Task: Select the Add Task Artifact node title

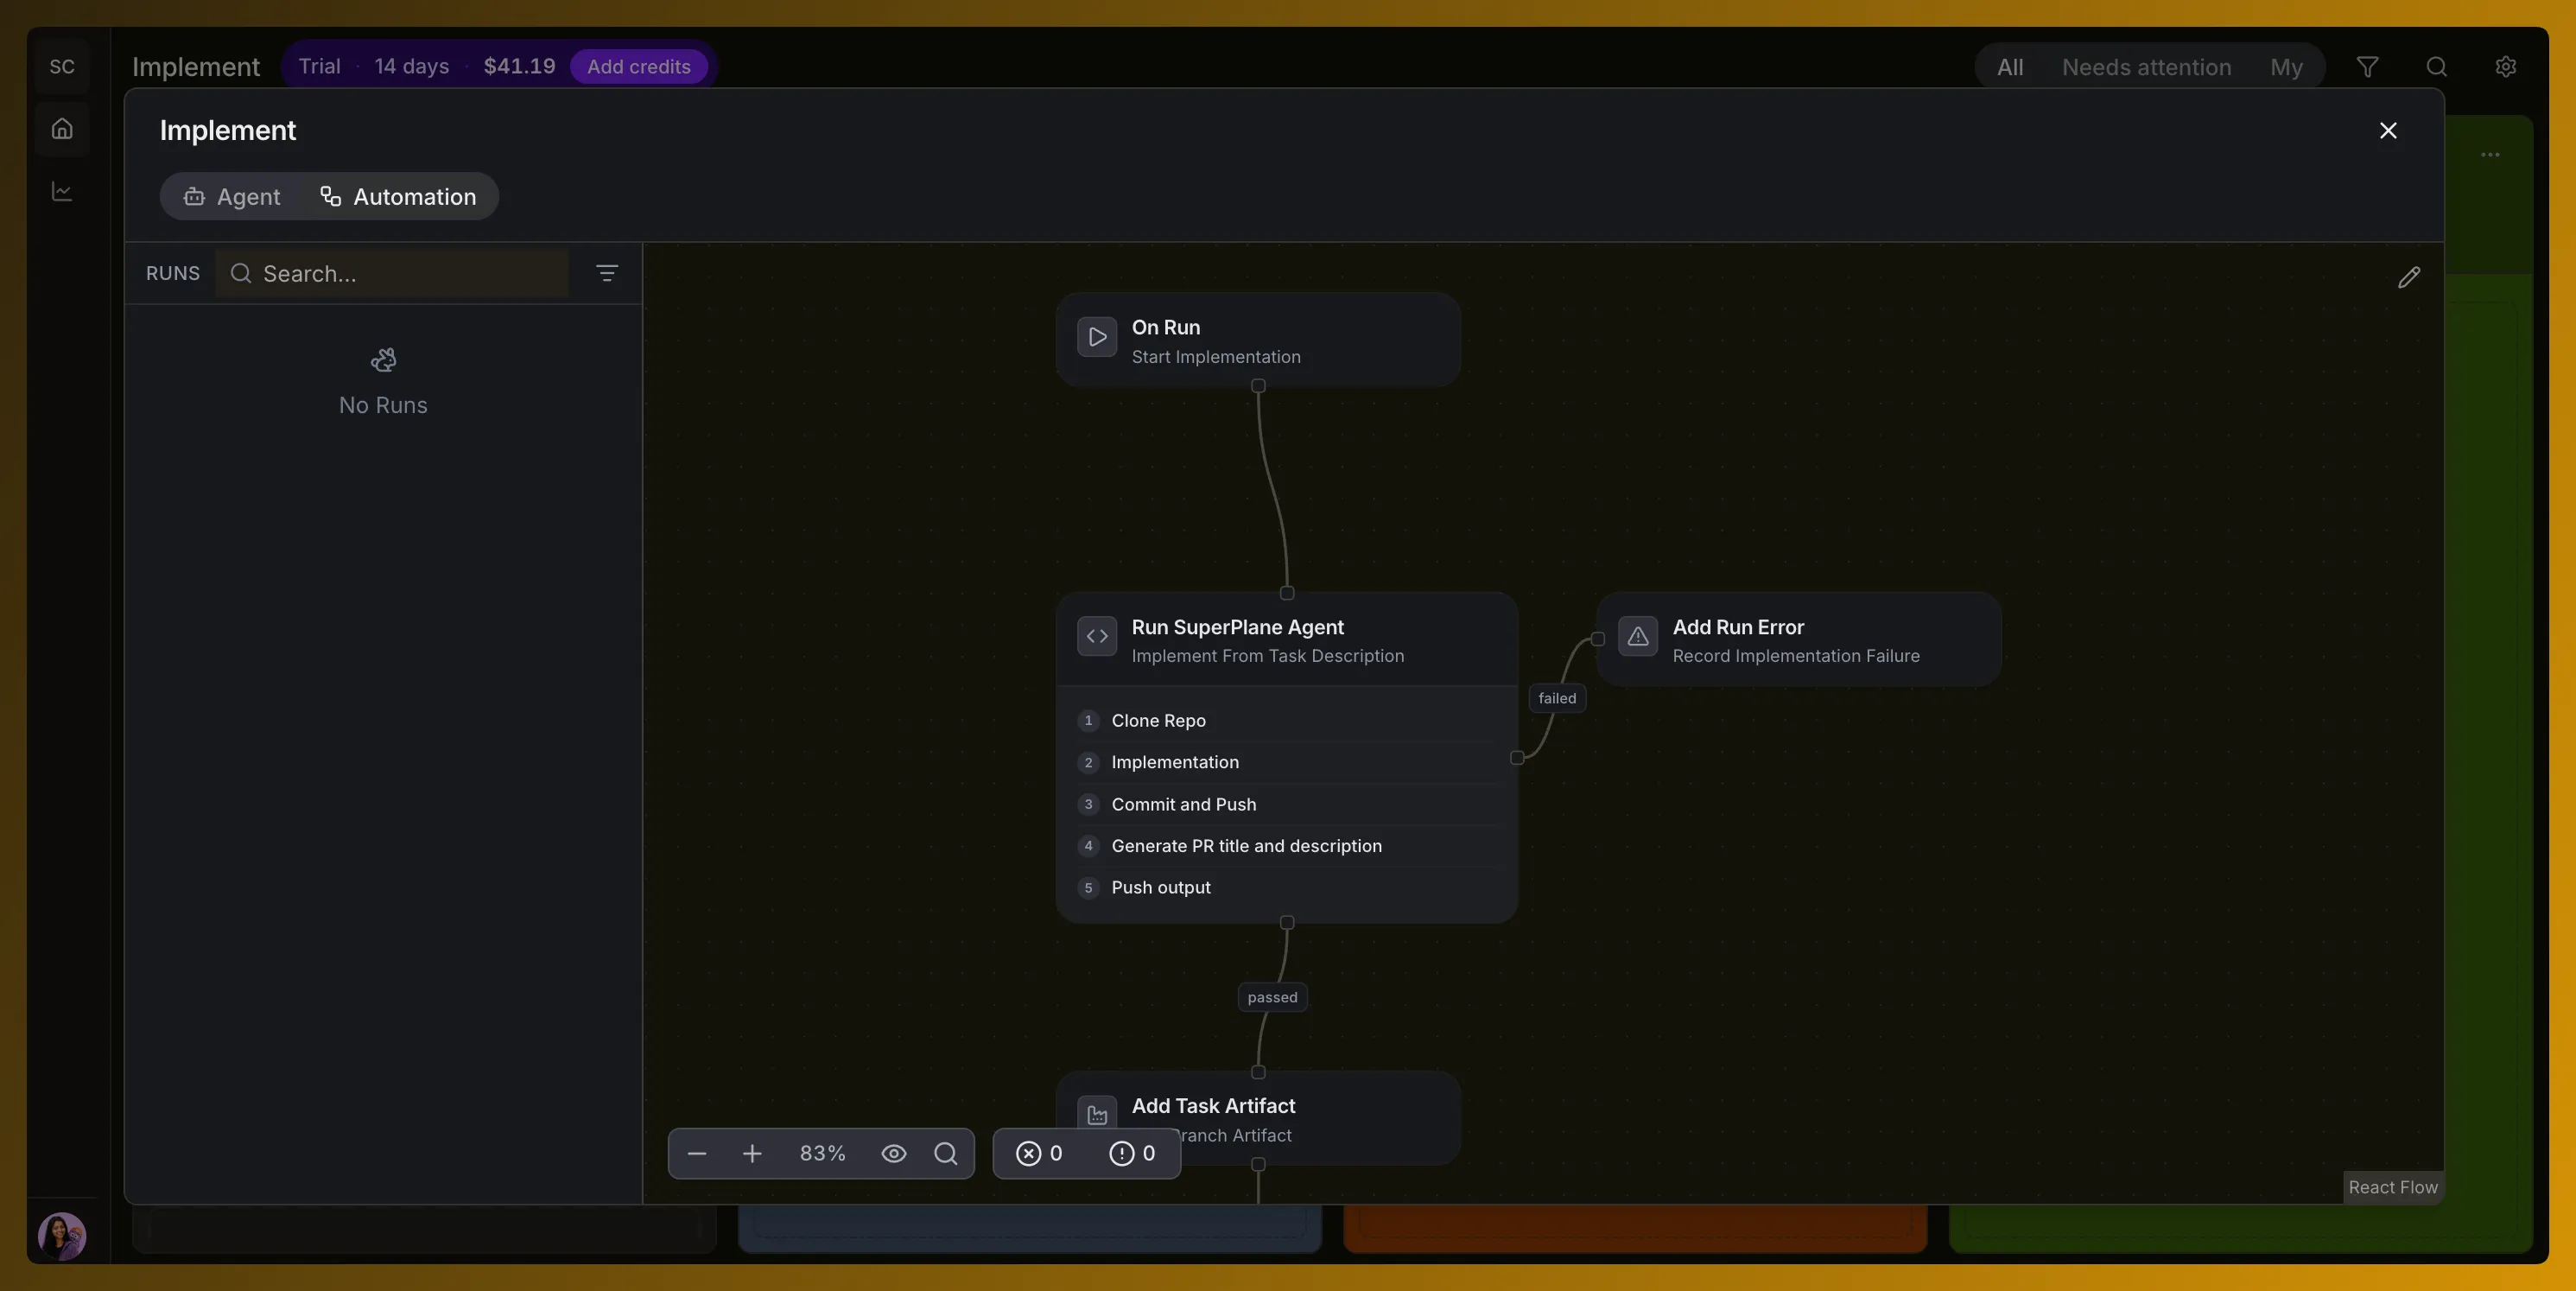Action: 1213,1106
